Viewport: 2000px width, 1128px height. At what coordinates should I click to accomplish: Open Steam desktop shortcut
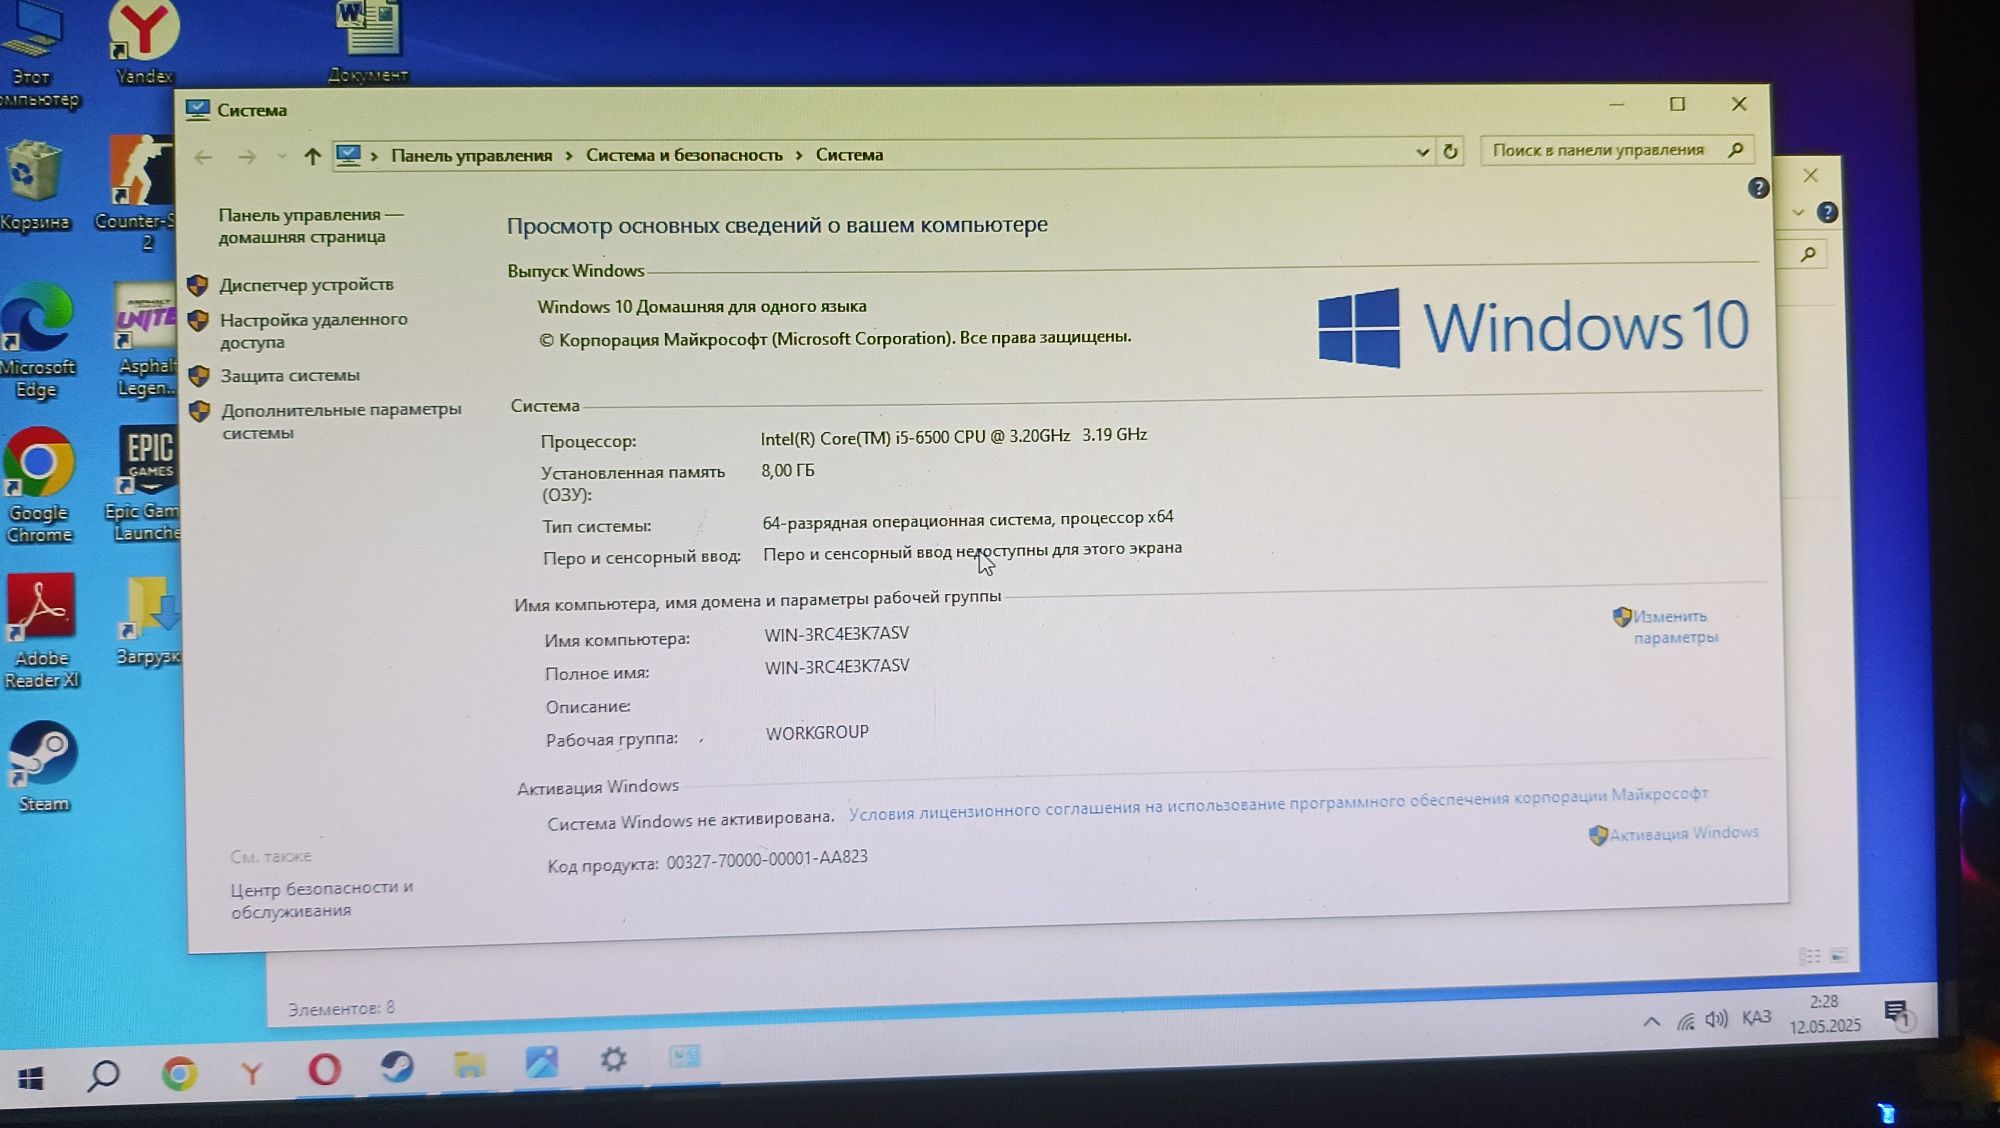point(43,766)
